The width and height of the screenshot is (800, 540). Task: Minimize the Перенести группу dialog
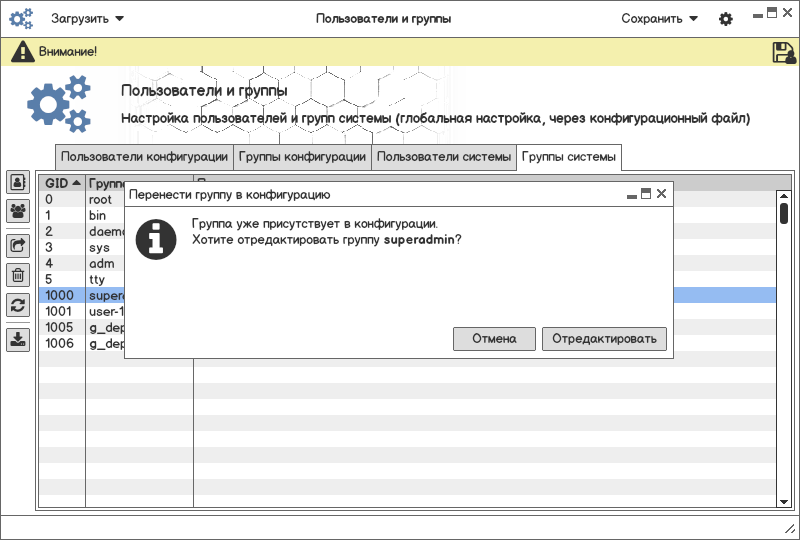[x=632, y=196]
